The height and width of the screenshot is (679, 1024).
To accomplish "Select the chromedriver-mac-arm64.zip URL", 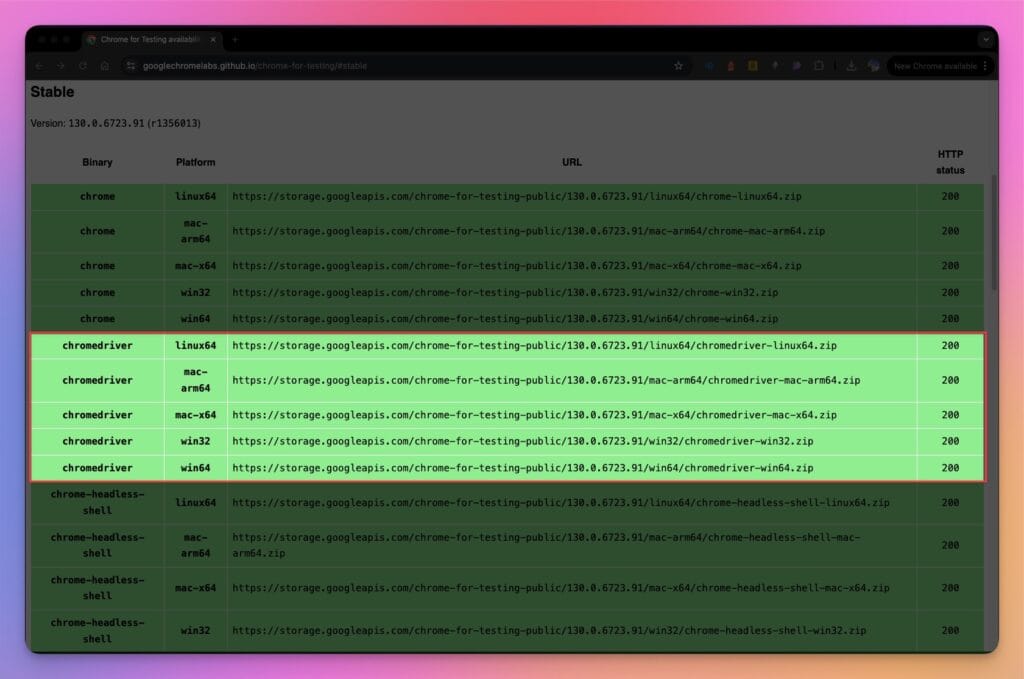I will [546, 380].
